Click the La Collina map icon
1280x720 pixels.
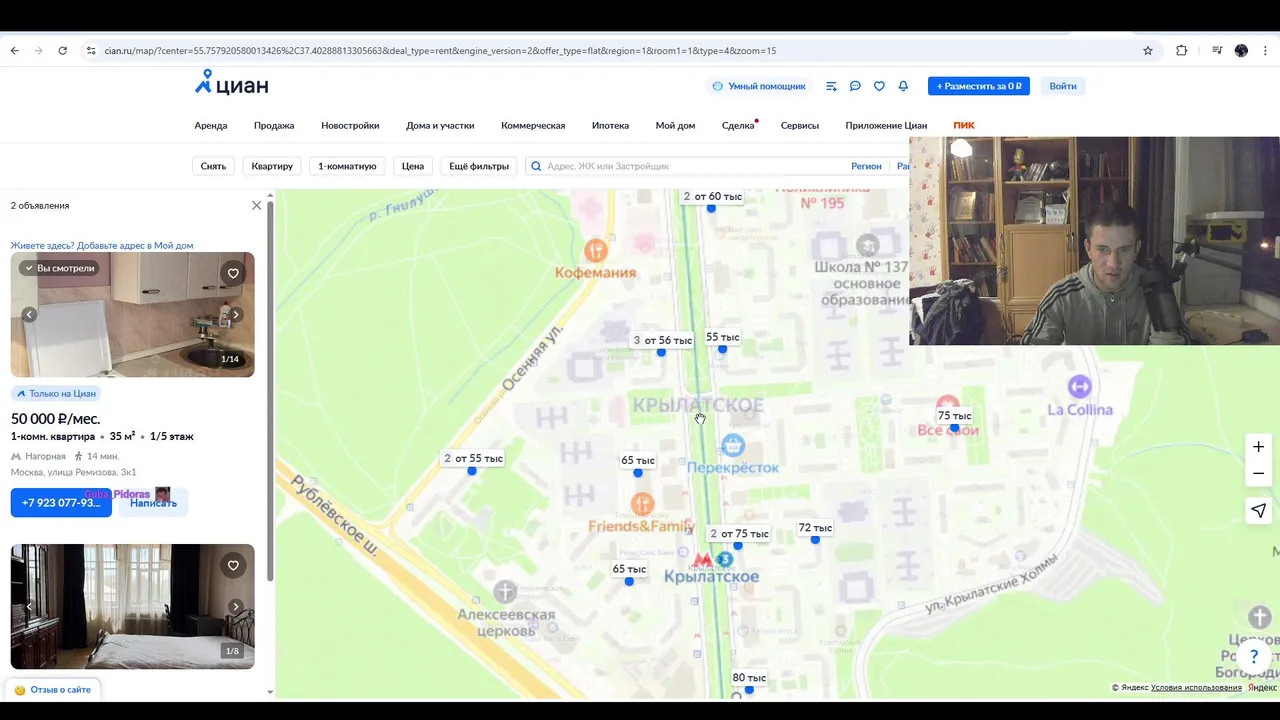pyautogui.click(x=1079, y=386)
